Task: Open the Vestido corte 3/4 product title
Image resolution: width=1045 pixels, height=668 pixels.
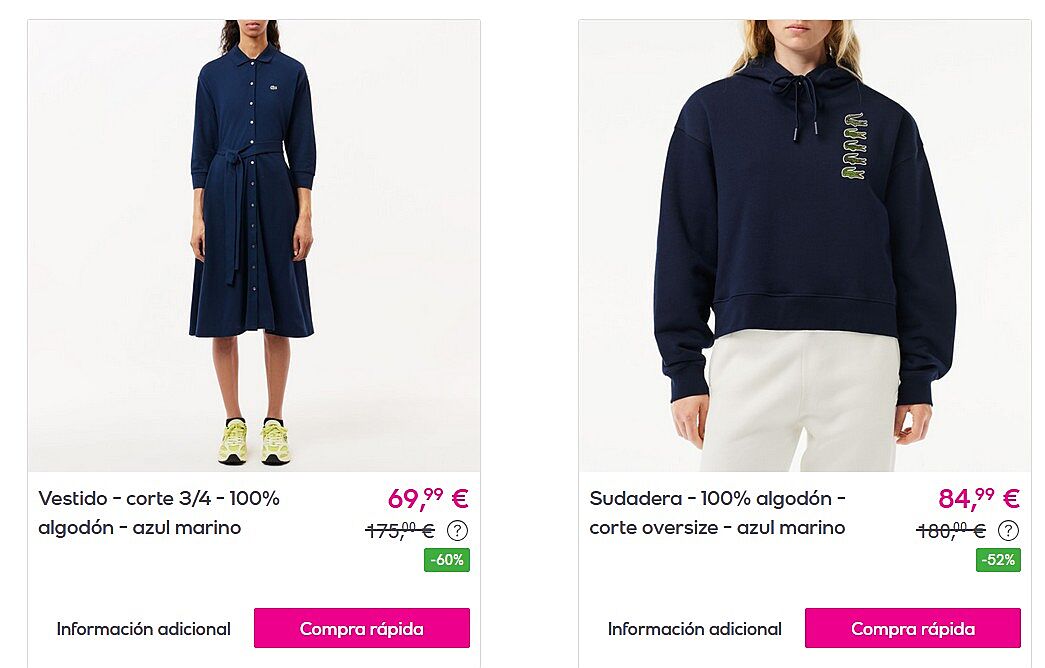Action: pyautogui.click(x=159, y=513)
